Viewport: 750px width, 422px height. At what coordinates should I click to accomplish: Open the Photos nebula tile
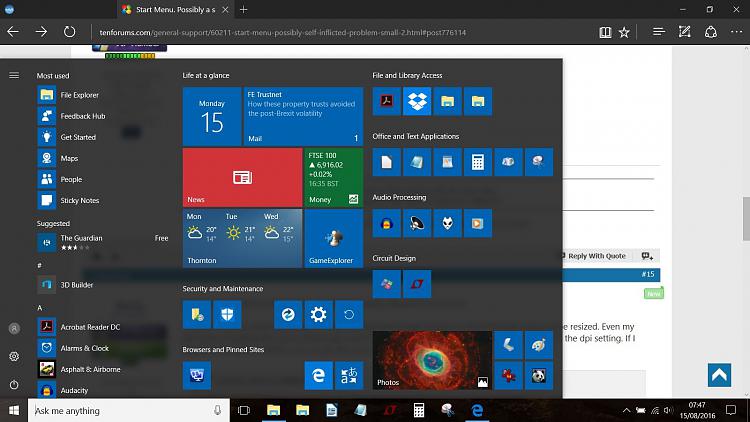[x=432, y=360]
